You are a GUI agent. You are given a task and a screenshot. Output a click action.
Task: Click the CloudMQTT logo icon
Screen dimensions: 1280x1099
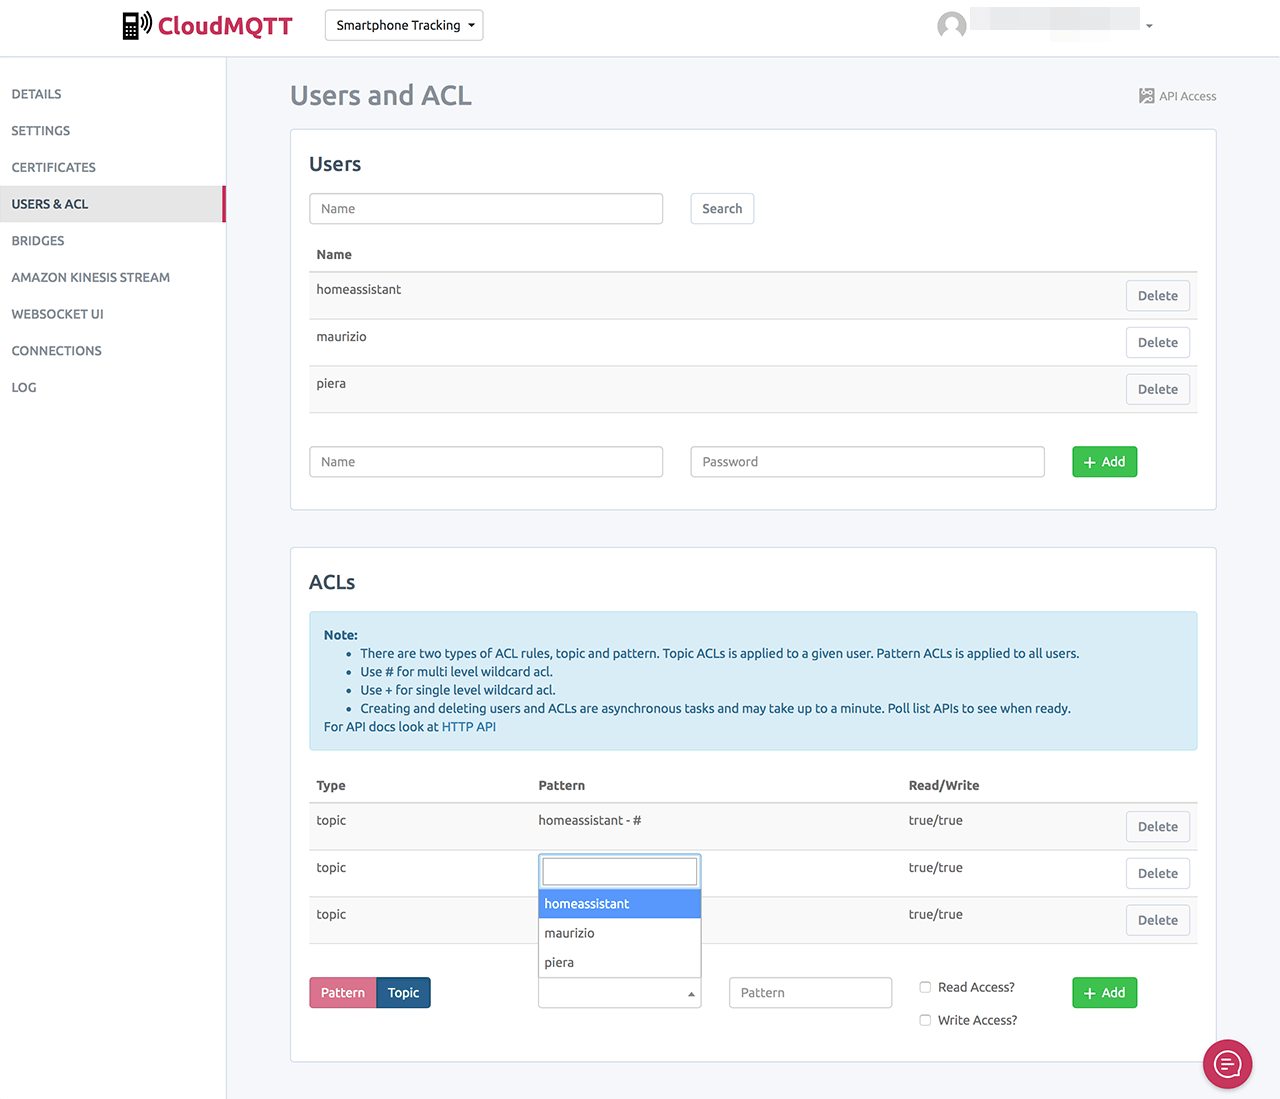click(x=137, y=25)
